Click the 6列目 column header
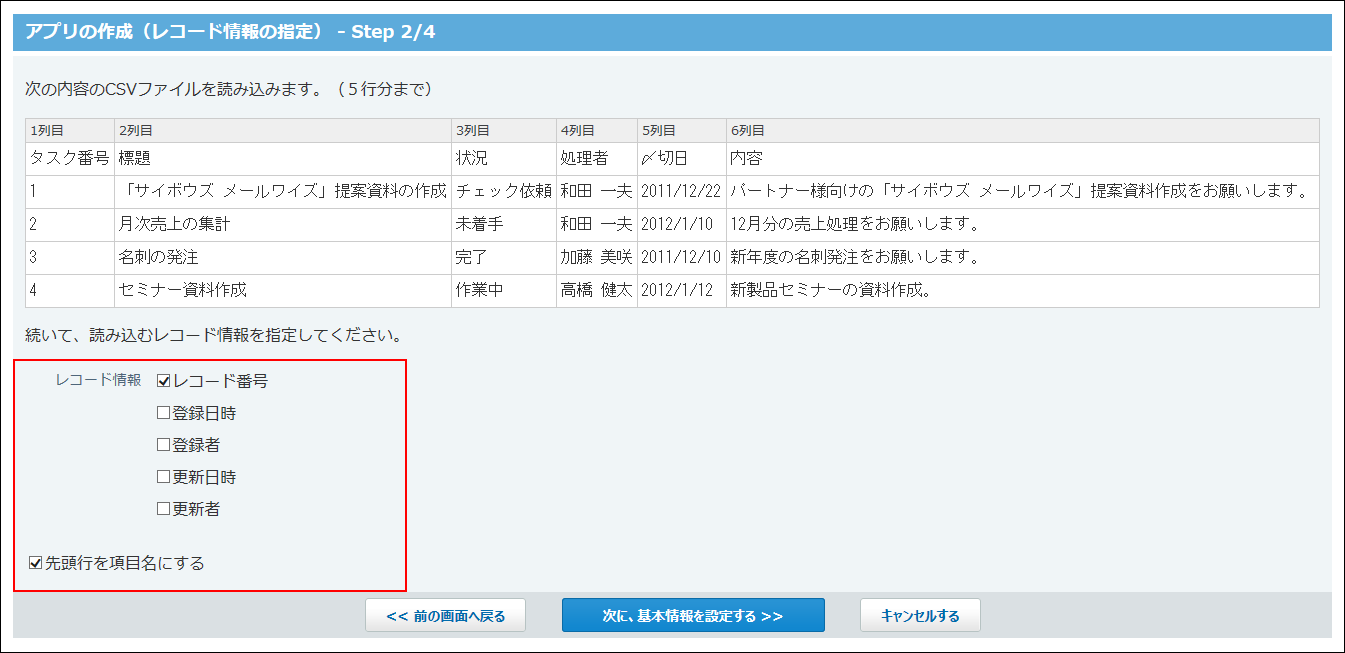1345x653 pixels. 1022,130
